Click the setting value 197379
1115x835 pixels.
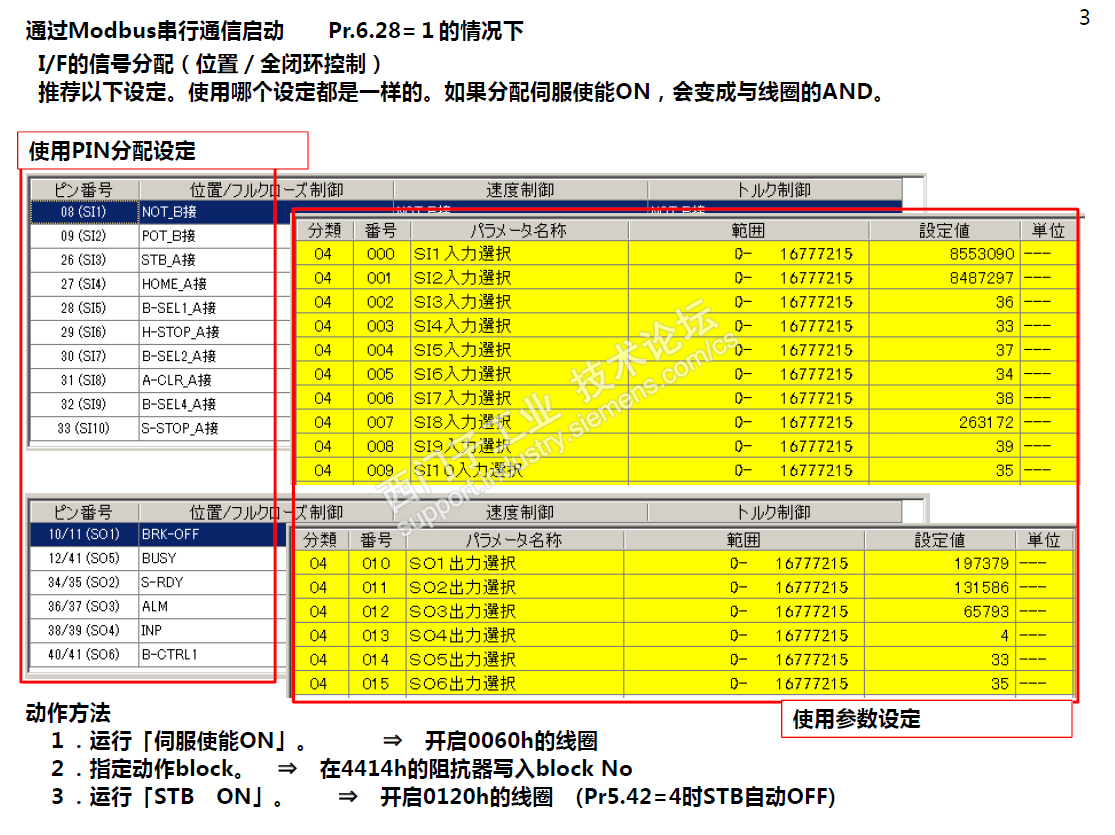coord(981,564)
